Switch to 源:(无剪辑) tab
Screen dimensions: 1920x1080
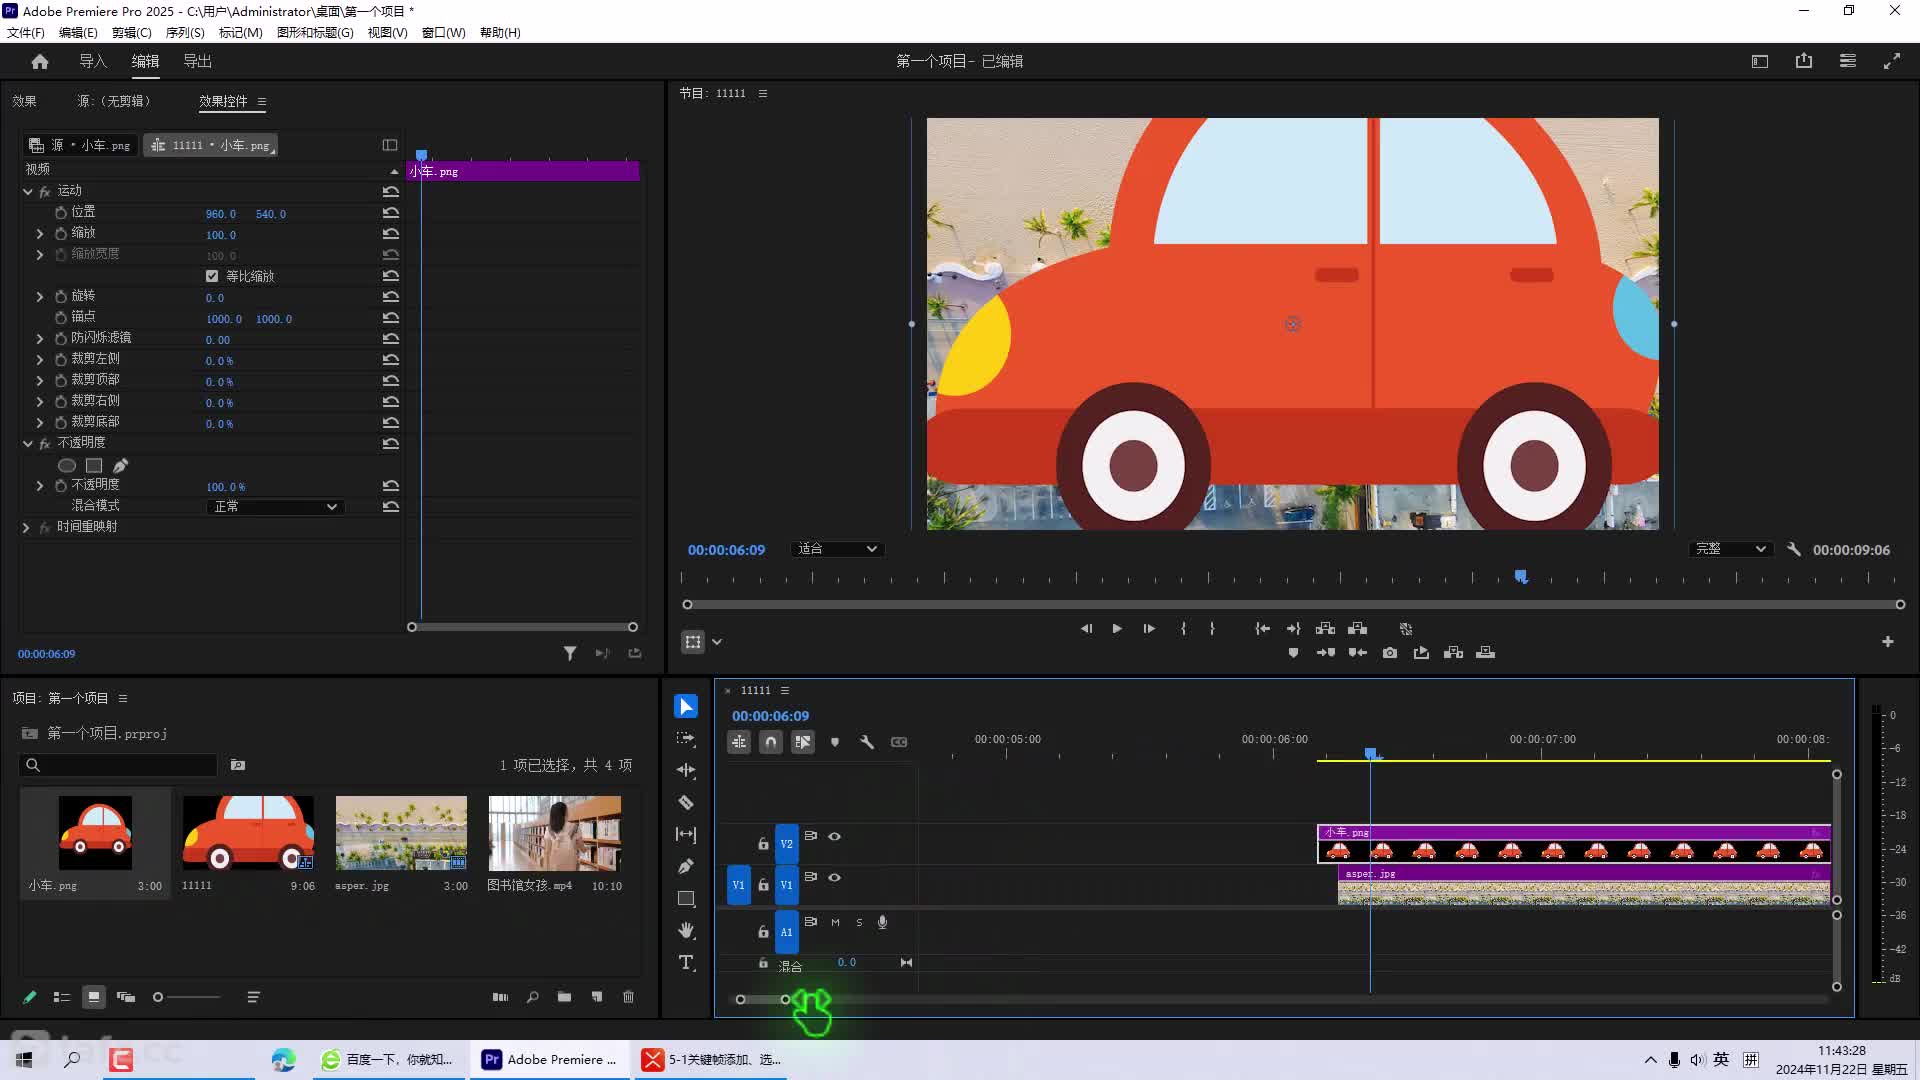click(x=115, y=102)
